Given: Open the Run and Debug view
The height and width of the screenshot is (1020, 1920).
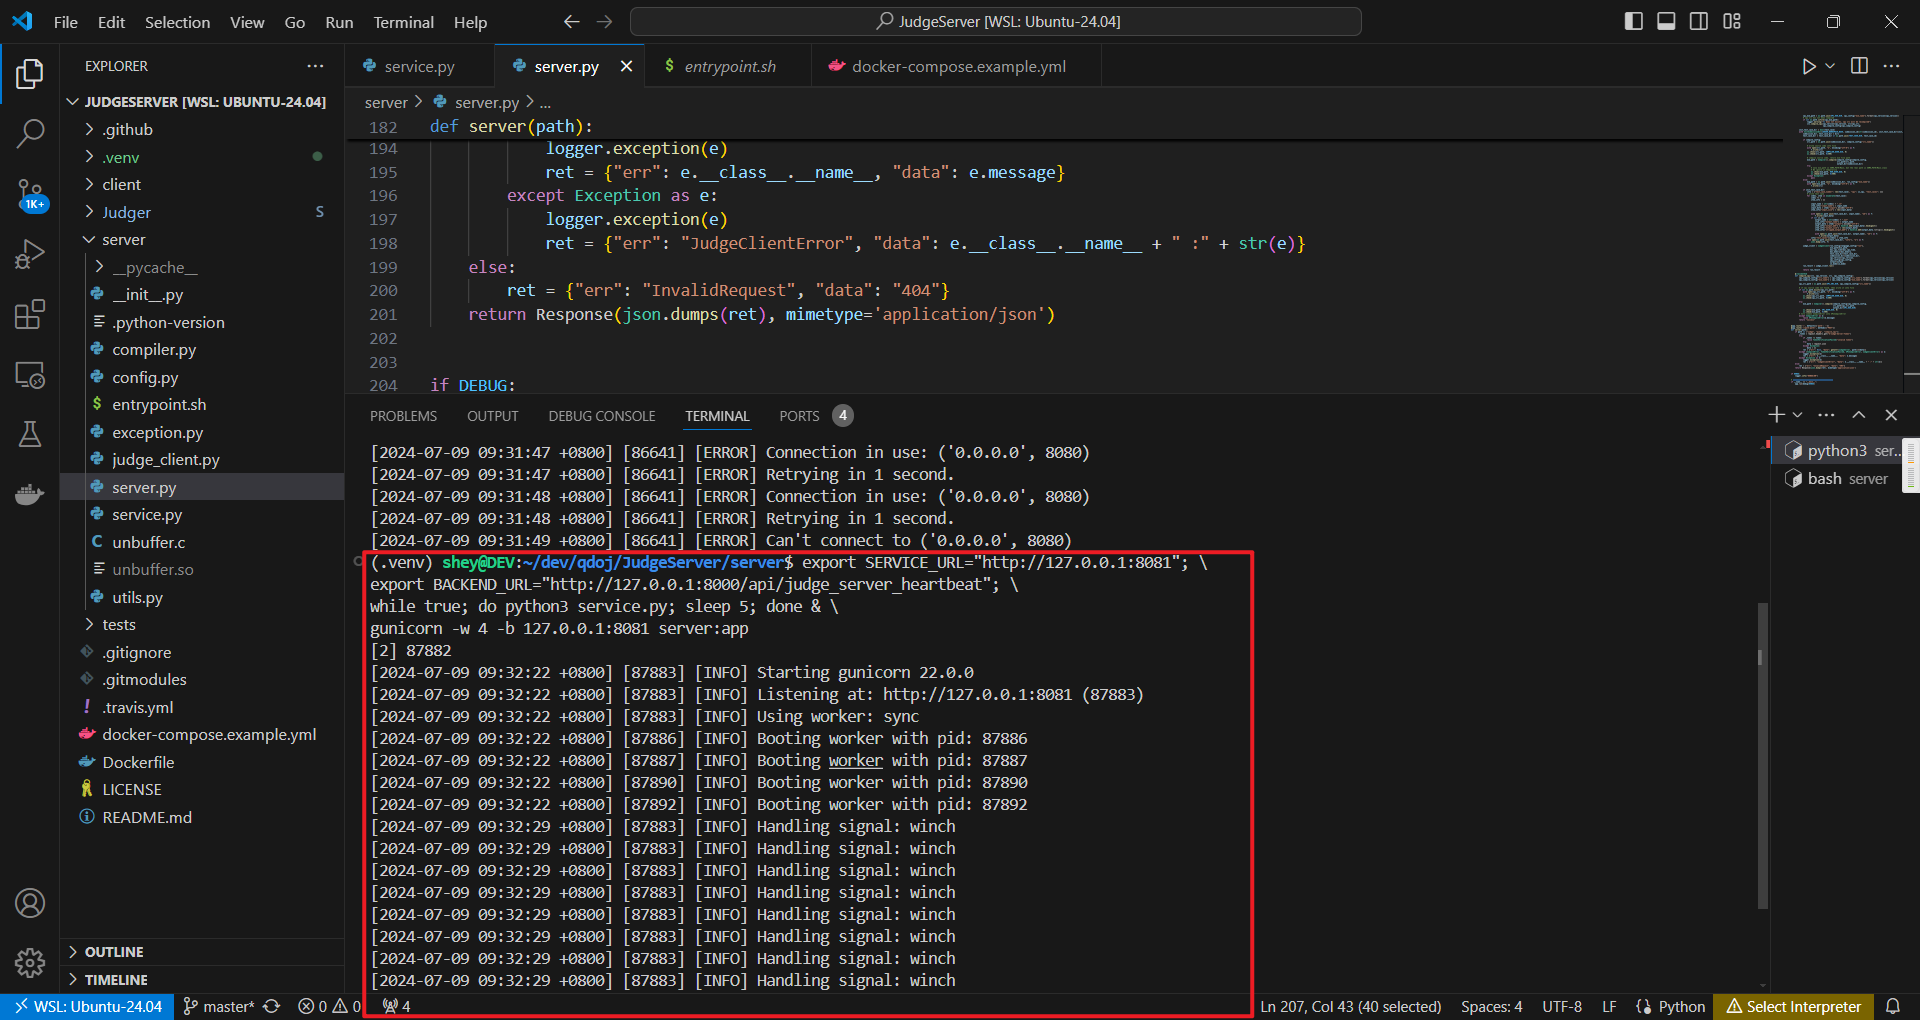Looking at the screenshot, I should (30, 254).
